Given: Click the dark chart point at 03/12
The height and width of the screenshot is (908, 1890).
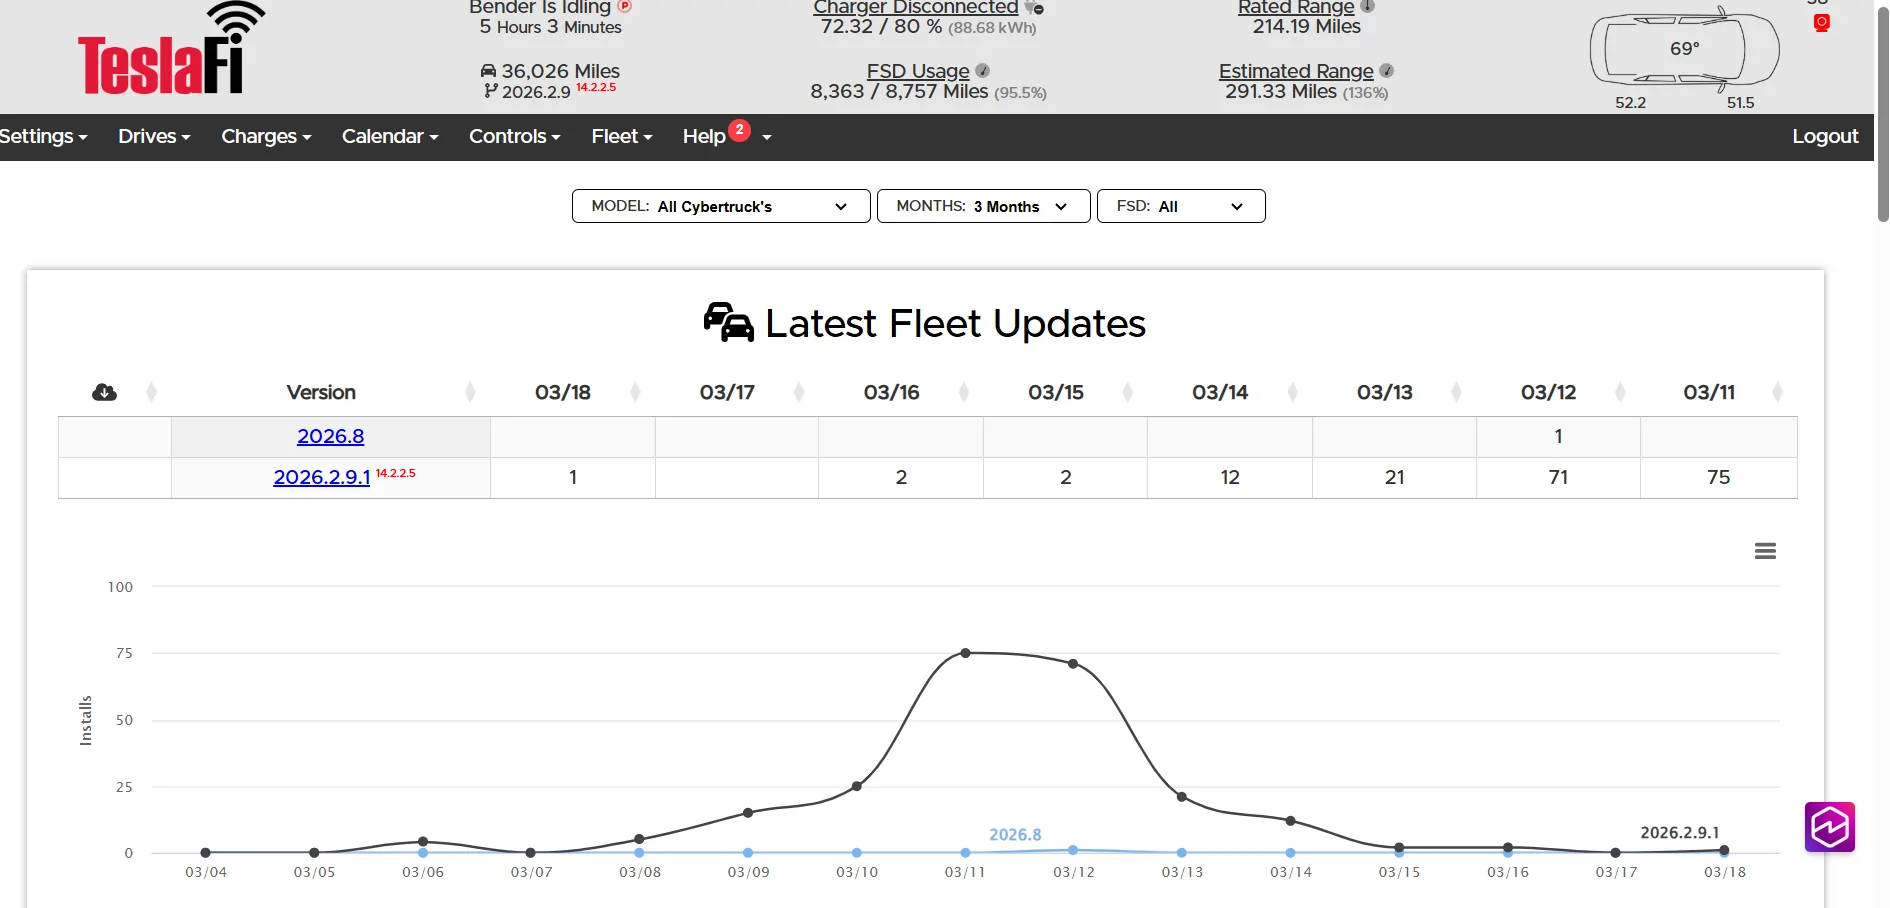Looking at the screenshot, I should coord(1073,664).
